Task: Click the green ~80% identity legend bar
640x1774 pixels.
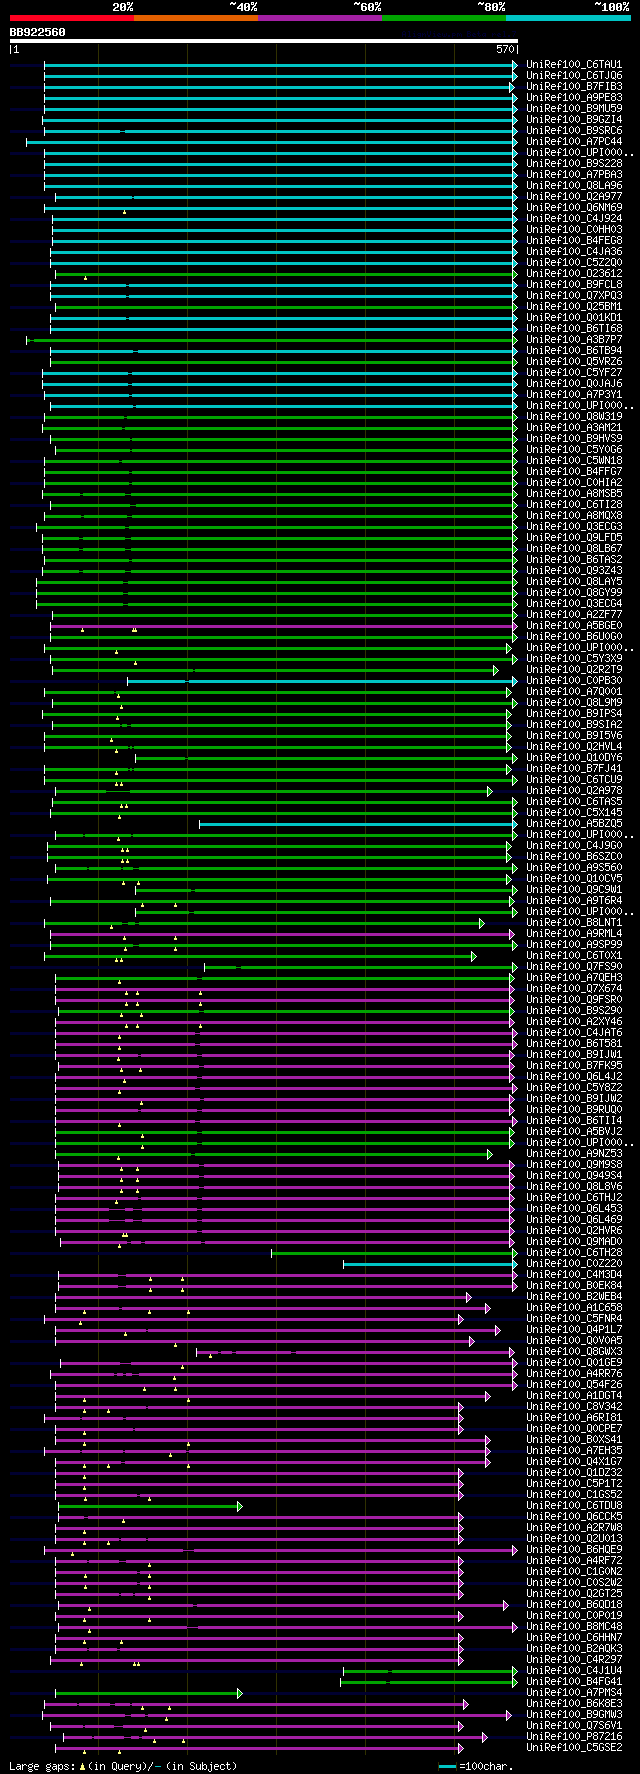Action: coord(443,18)
